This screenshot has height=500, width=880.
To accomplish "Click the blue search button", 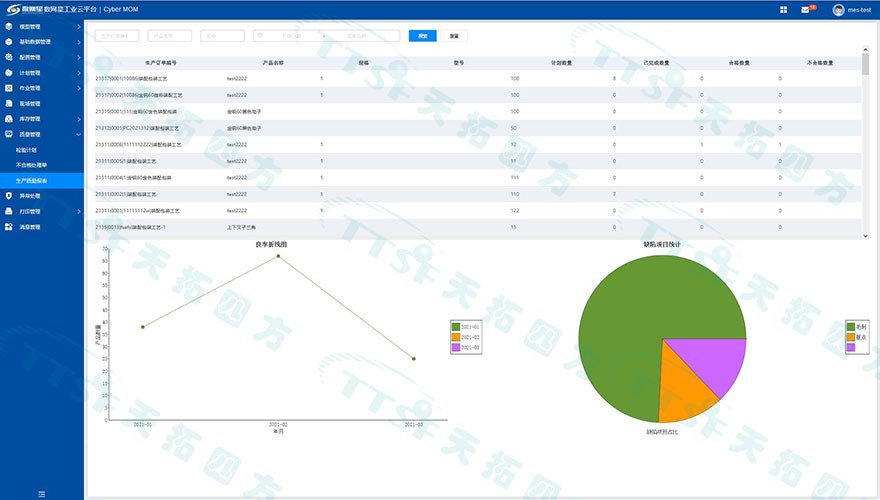I will [x=422, y=36].
